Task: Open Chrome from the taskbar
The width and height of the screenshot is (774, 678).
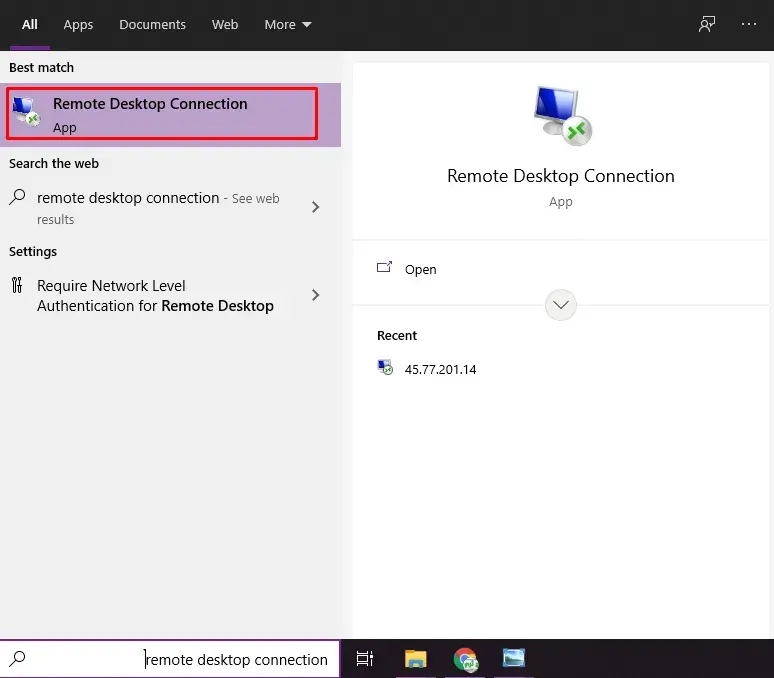Action: click(x=465, y=658)
